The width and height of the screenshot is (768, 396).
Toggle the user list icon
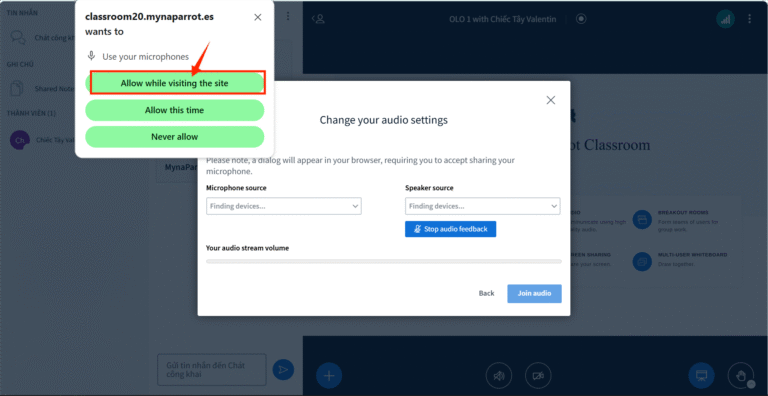[319, 19]
